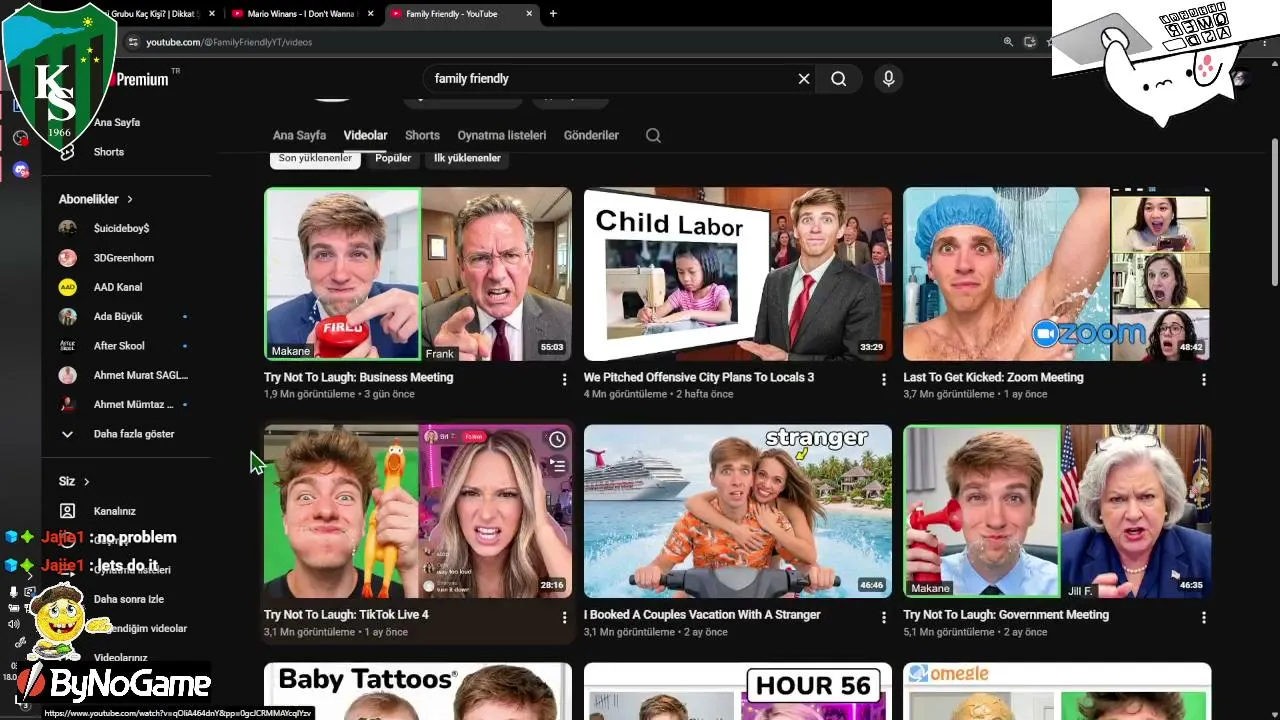The height and width of the screenshot is (720, 1280).
Task: Open video title We Pitched Offensive City Plans To Locals 3
Action: [x=699, y=377]
